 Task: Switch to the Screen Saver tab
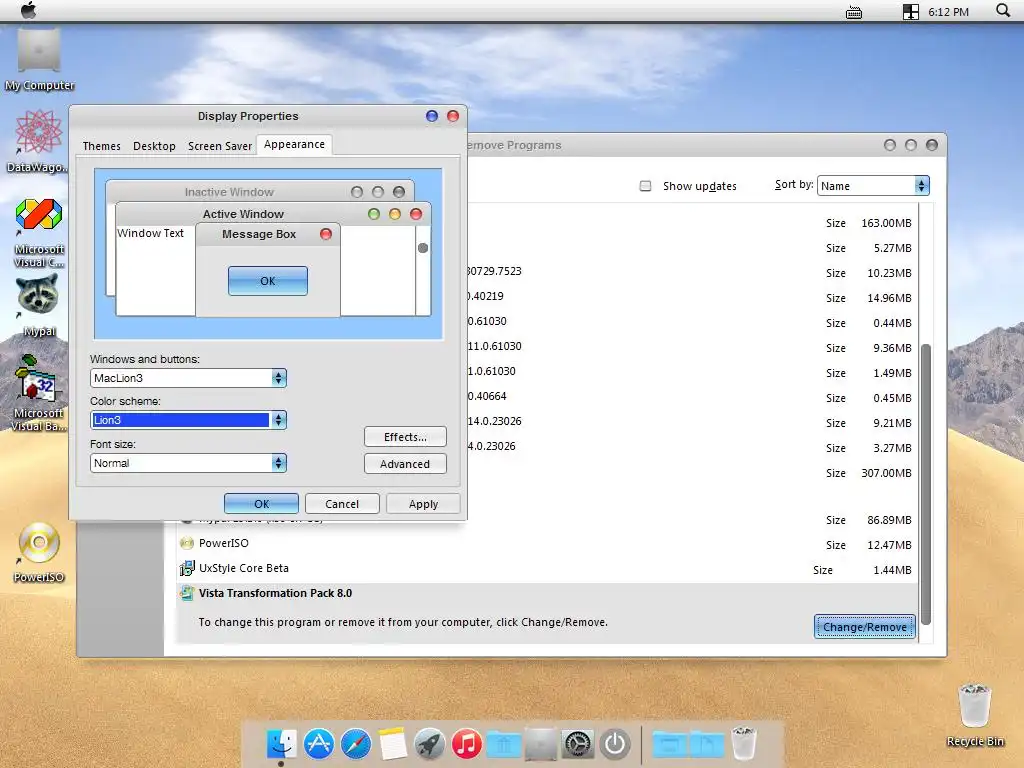(219, 146)
